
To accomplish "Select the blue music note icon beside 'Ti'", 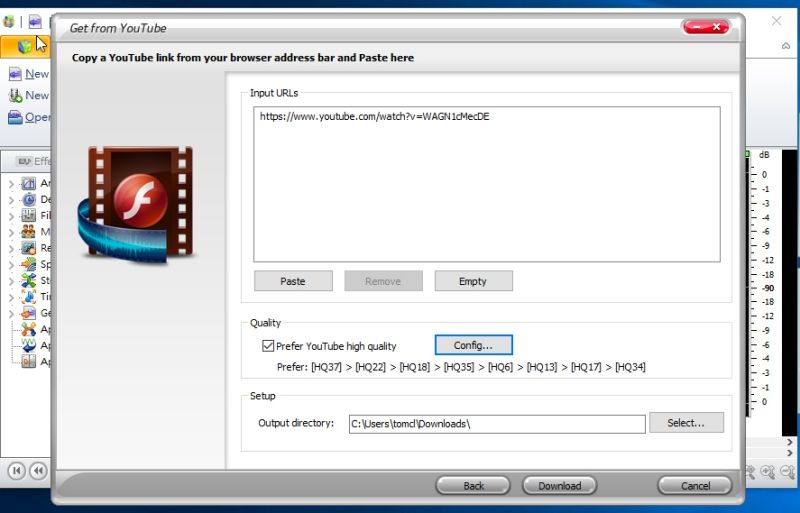I will click(x=29, y=297).
